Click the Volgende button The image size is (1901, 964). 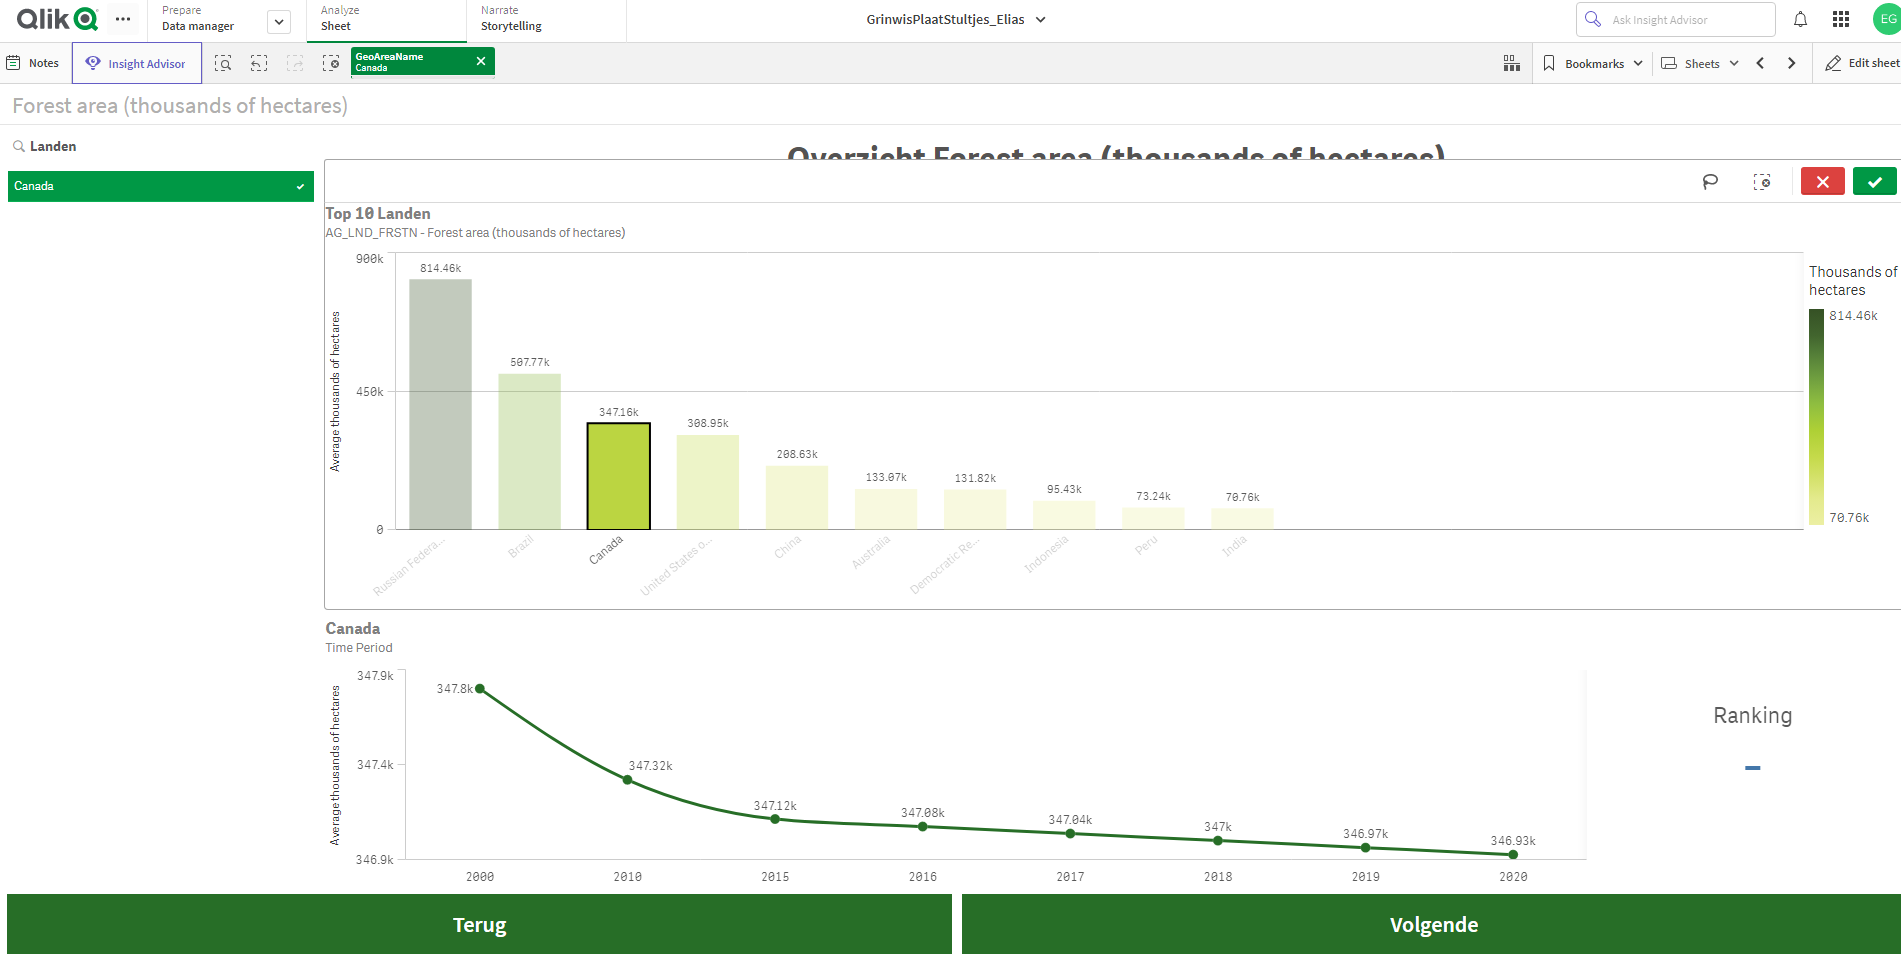pyautogui.click(x=1434, y=924)
